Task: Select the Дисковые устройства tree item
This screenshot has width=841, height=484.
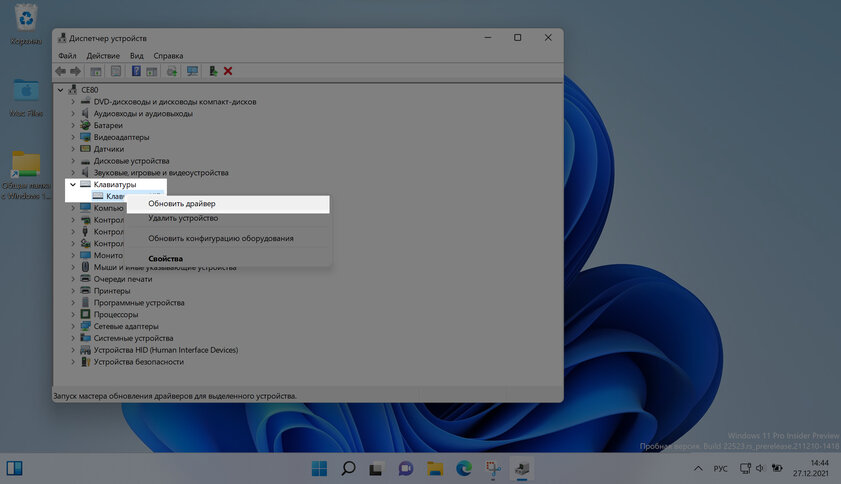Action: (x=131, y=161)
